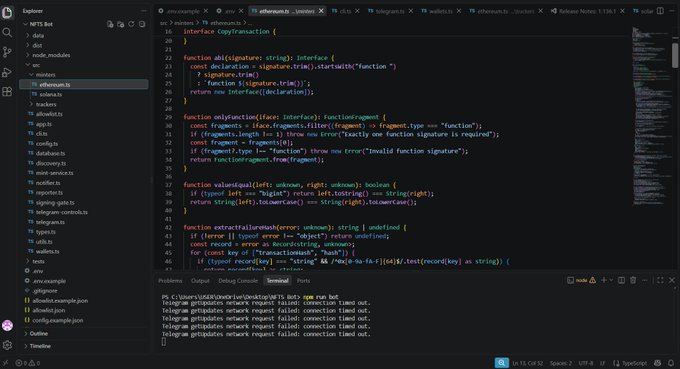The height and width of the screenshot is (369, 680).
Task: Open terminal panel more actions ellipsis
Action: [645, 281]
